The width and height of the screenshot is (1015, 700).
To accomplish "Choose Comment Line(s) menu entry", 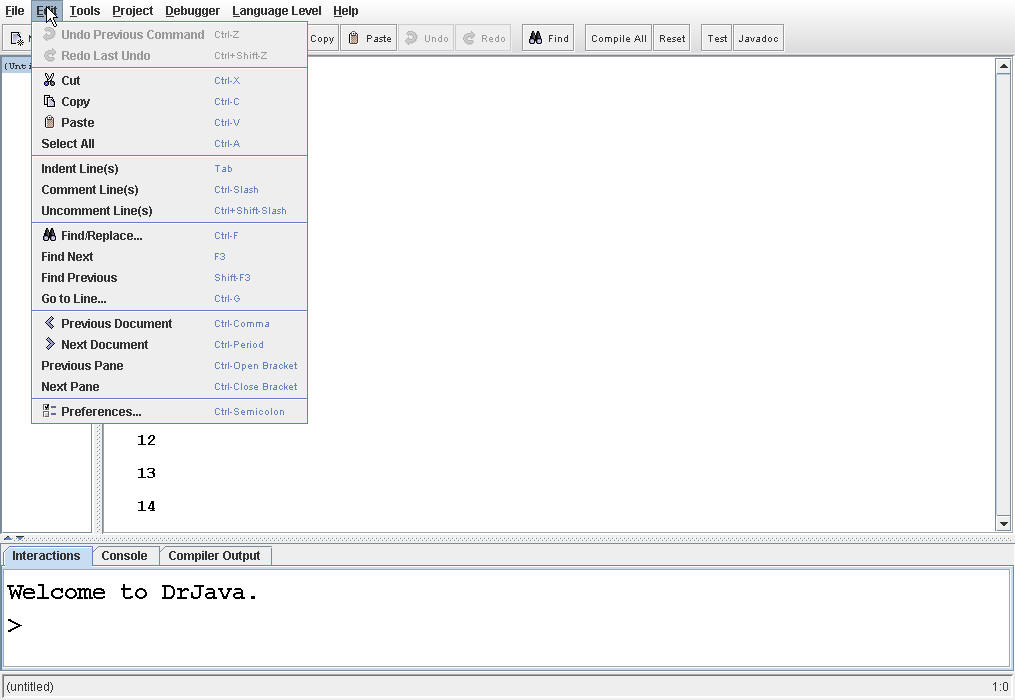I will click(169, 190).
